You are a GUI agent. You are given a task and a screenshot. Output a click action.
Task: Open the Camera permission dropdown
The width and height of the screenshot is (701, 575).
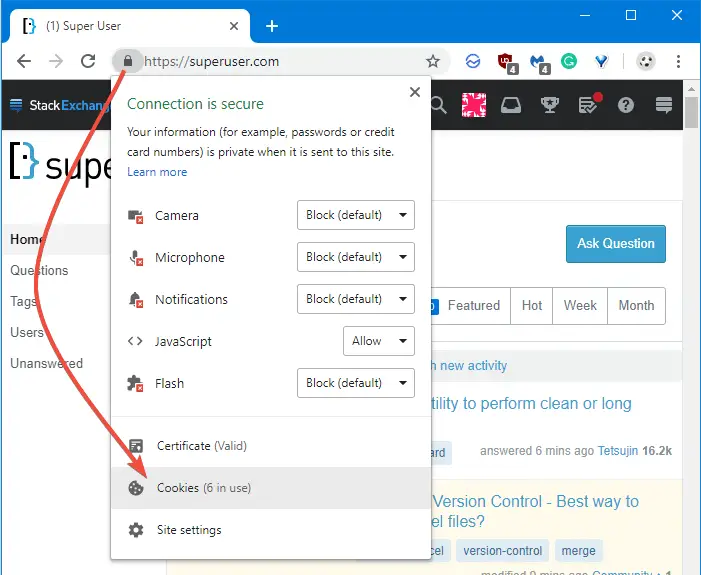(356, 215)
